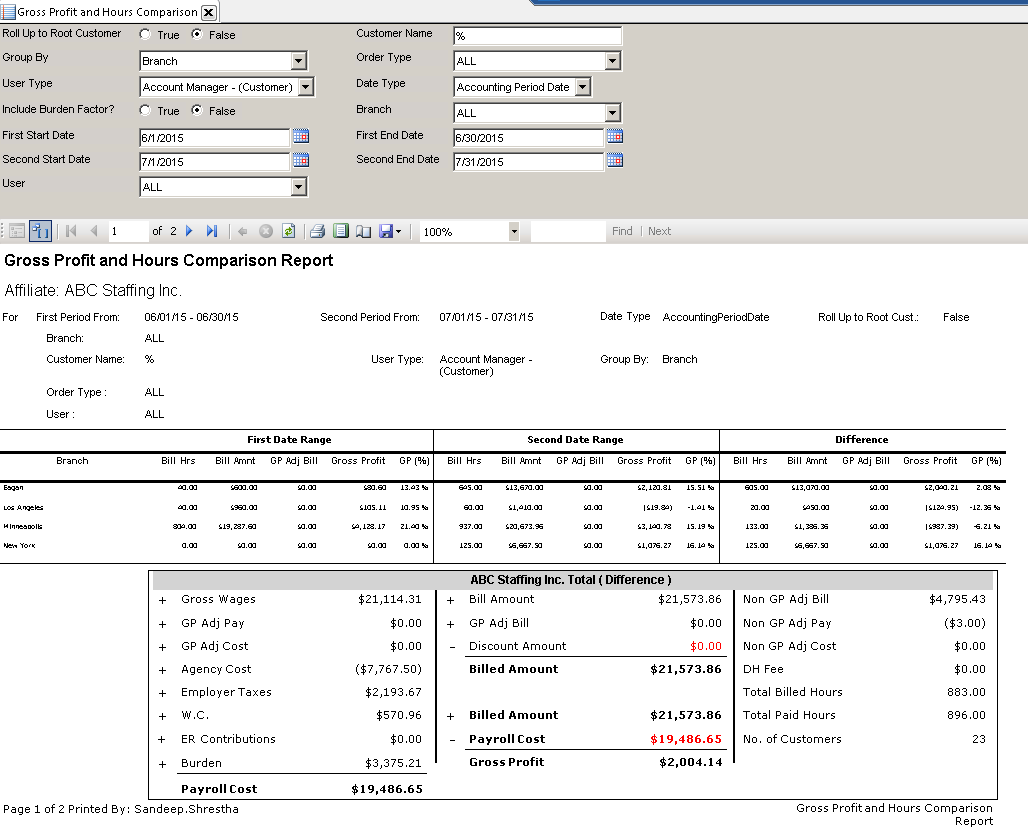Click the Find text search box
The width and height of the screenshot is (1028, 828).
(x=568, y=231)
